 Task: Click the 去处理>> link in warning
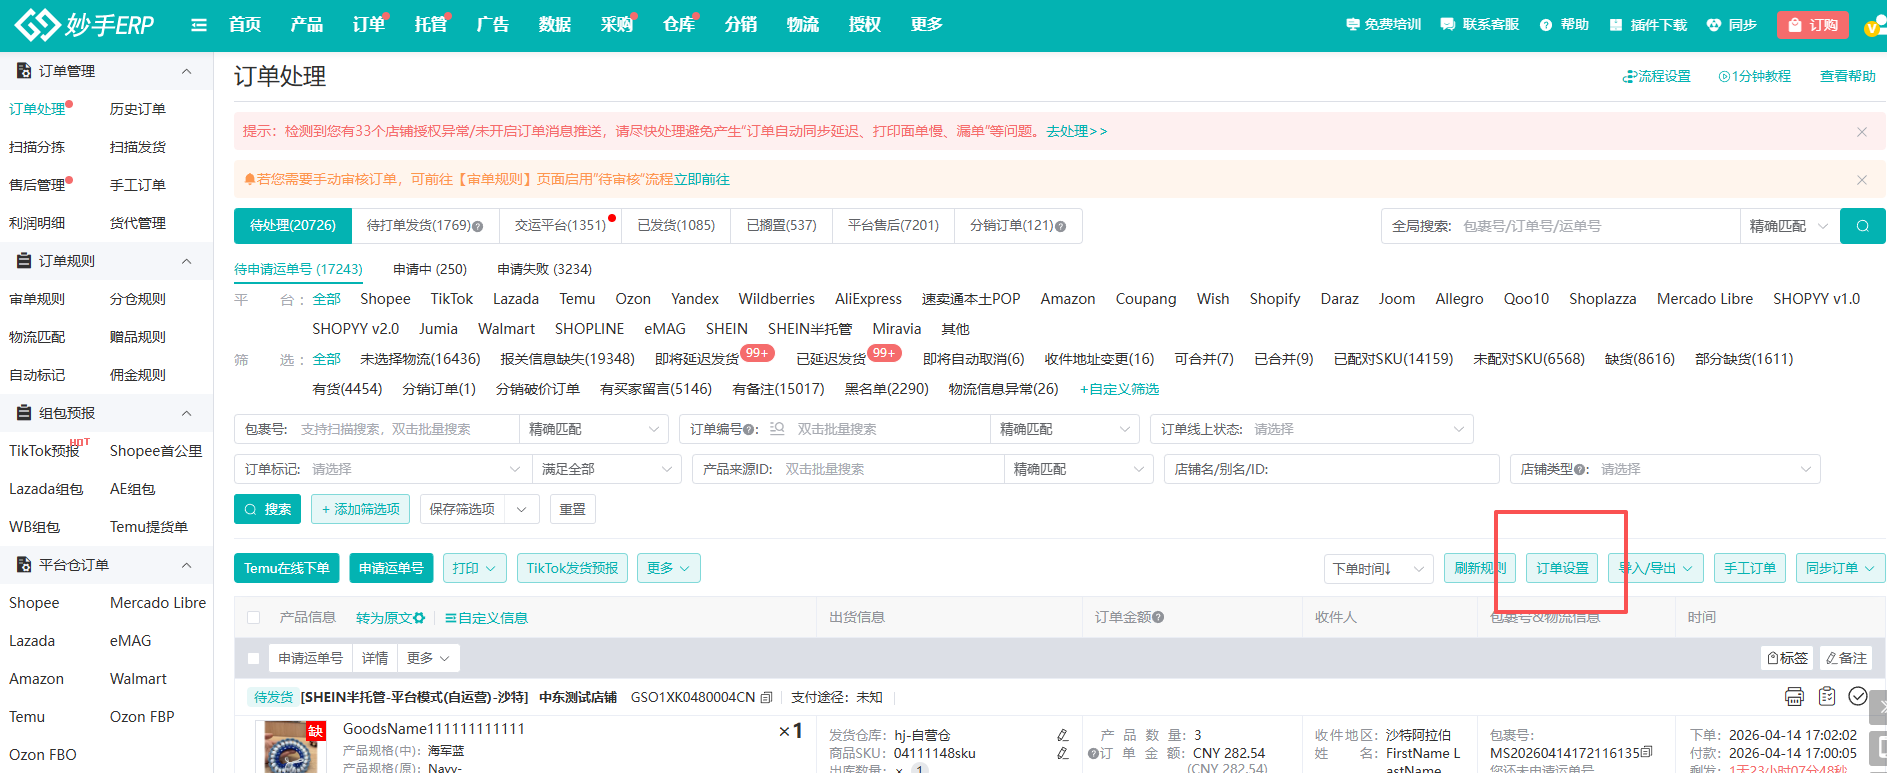[x=1077, y=131]
